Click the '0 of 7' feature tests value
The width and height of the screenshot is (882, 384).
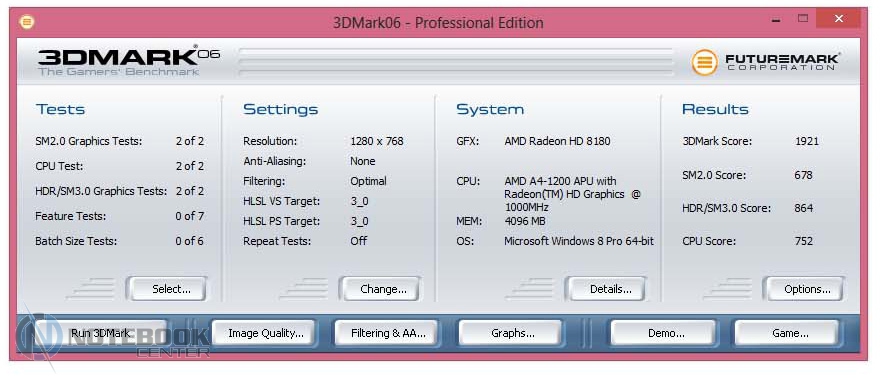point(190,216)
